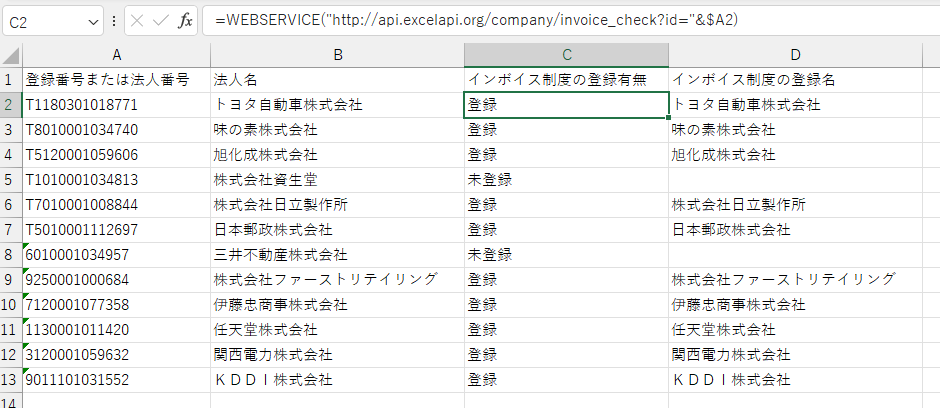The width and height of the screenshot is (940, 408).
Task: Select 株式会社ファーストリテイリング in column D
Action: point(783,279)
